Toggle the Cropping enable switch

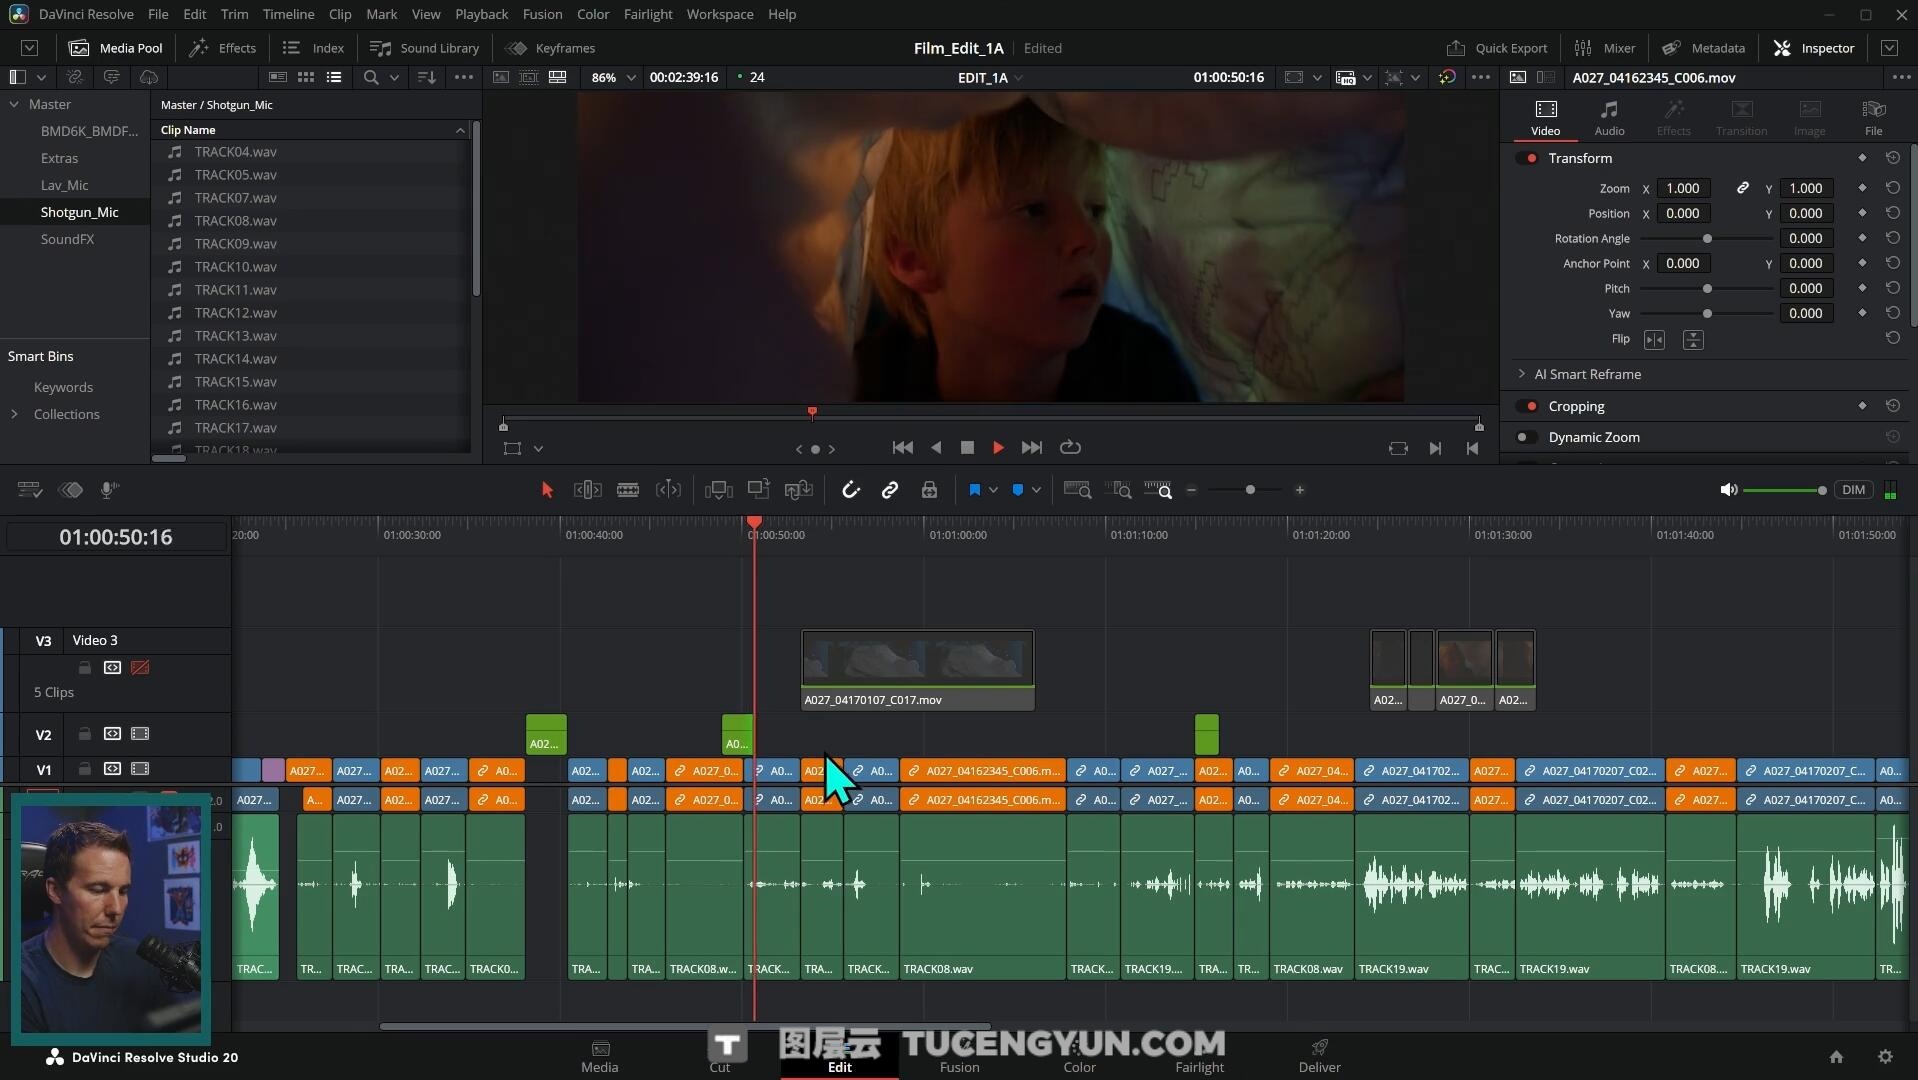(x=1526, y=406)
